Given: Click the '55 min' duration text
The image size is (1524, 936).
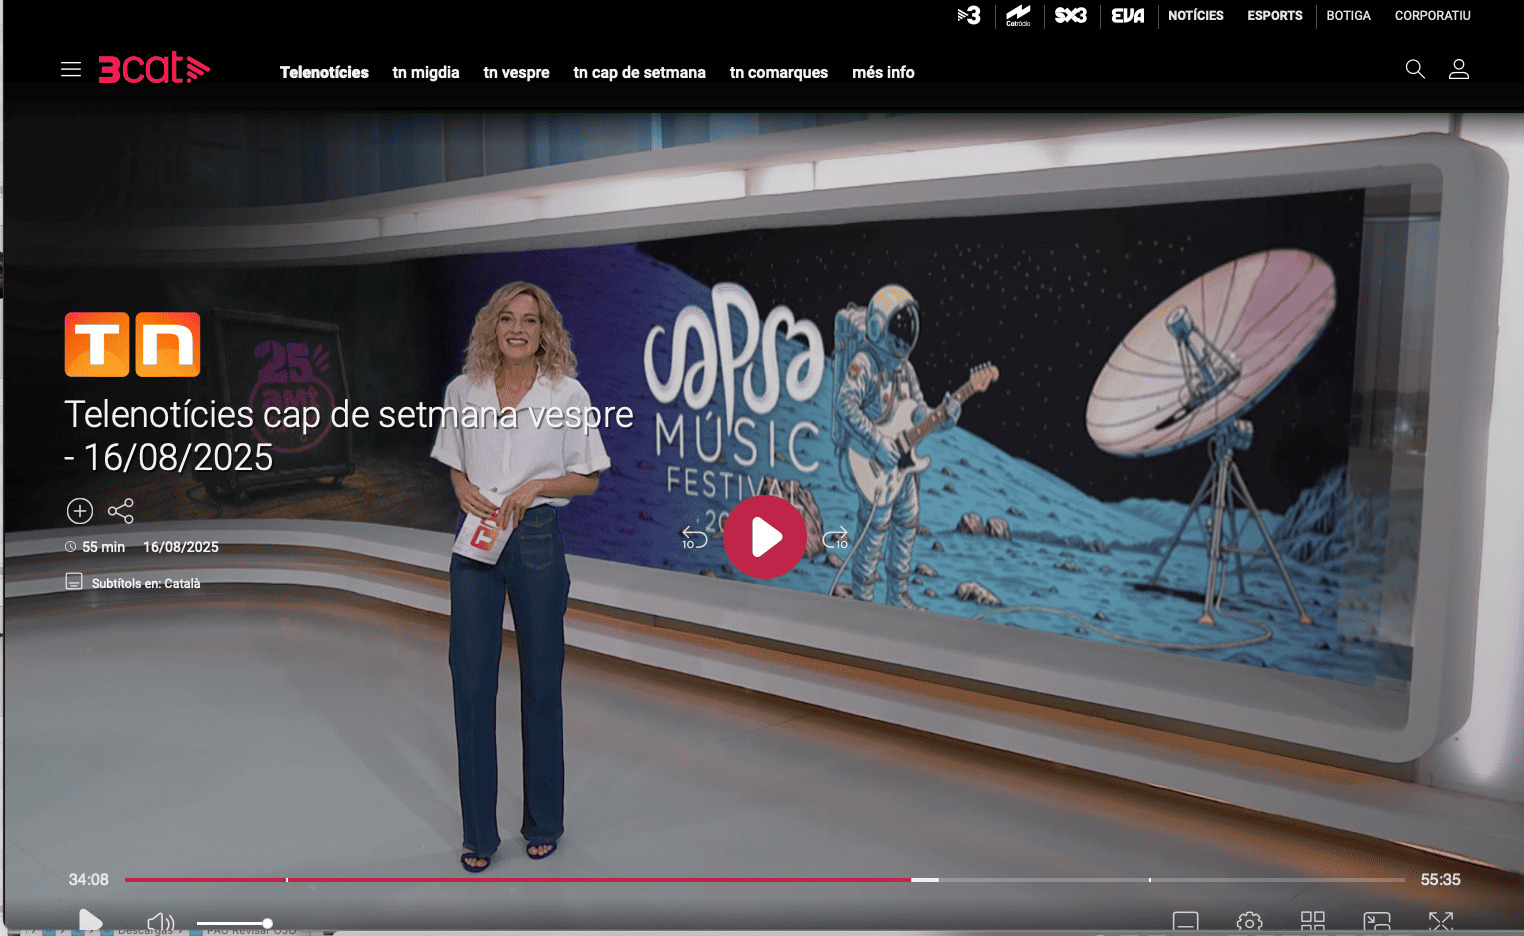Looking at the screenshot, I should point(103,547).
